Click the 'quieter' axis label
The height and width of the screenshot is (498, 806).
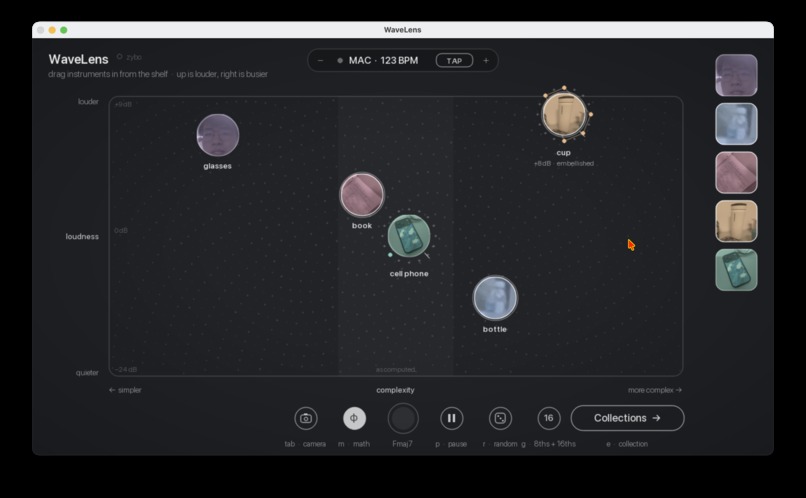87,373
